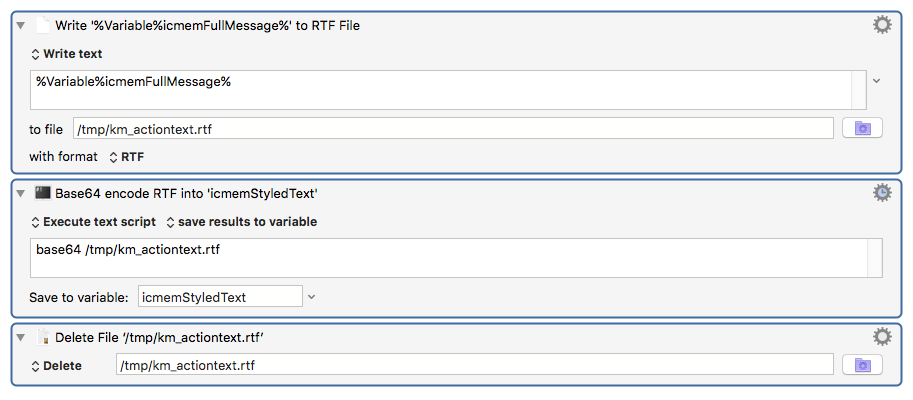The image size is (913, 400).
Task: Collapse the Write to RTF File action
Action: tap(22, 26)
